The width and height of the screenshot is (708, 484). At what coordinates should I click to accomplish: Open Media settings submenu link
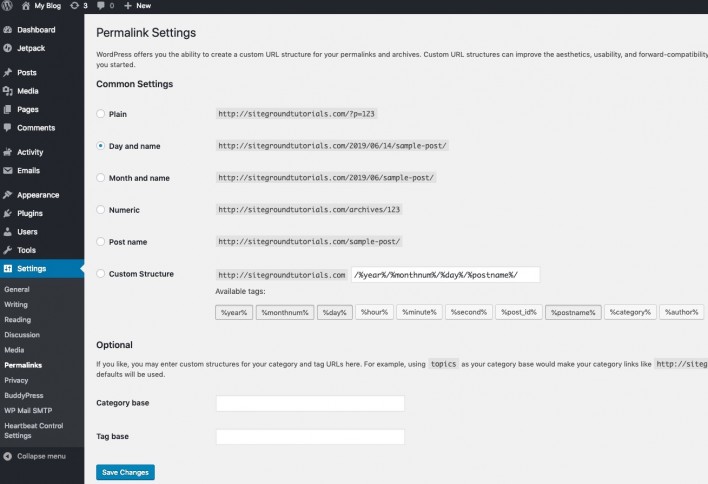tap(14, 350)
